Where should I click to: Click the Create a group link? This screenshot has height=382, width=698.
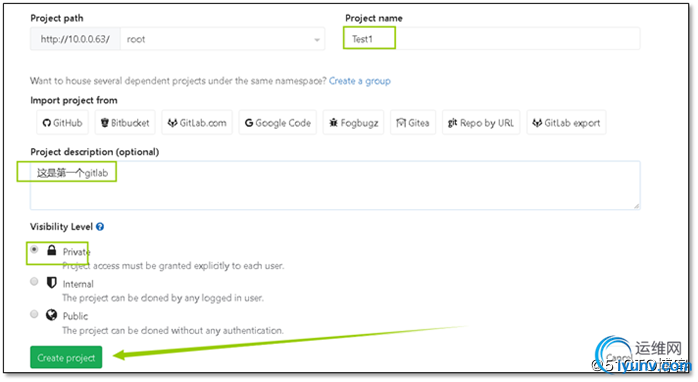point(360,81)
